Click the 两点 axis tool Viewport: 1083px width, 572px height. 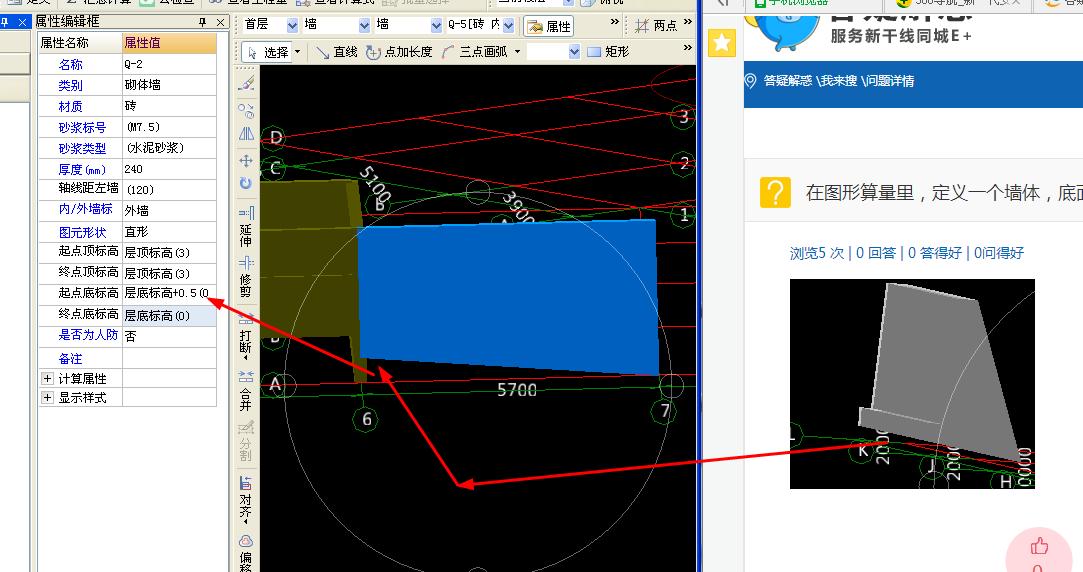pos(656,26)
